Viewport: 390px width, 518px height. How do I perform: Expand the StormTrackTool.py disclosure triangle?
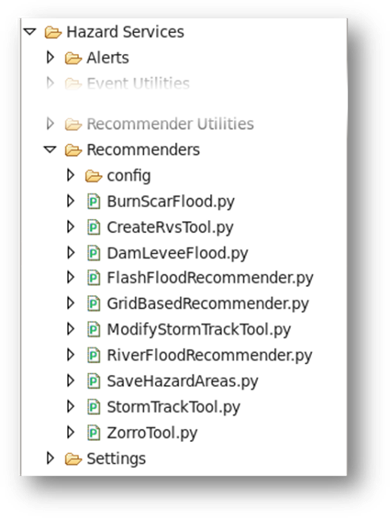pos(70,406)
